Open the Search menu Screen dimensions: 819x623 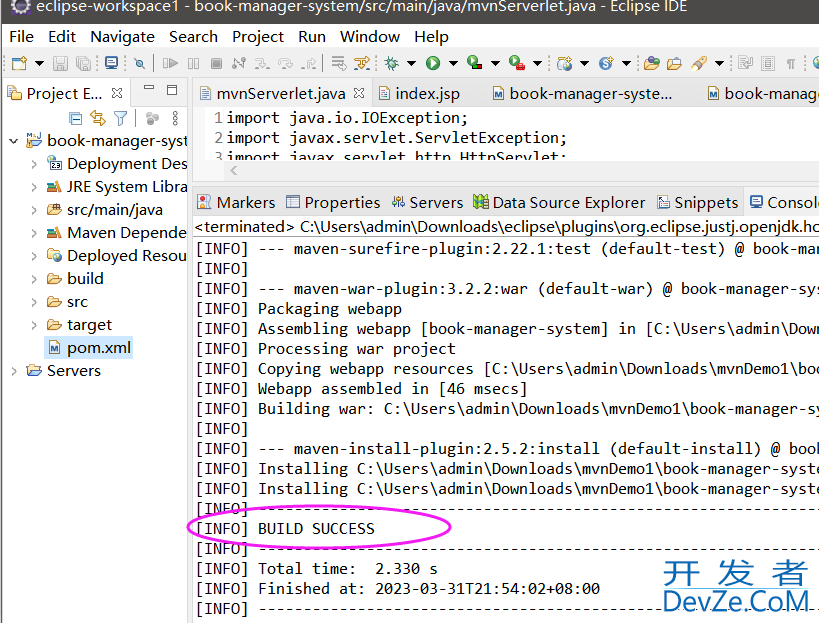193,37
